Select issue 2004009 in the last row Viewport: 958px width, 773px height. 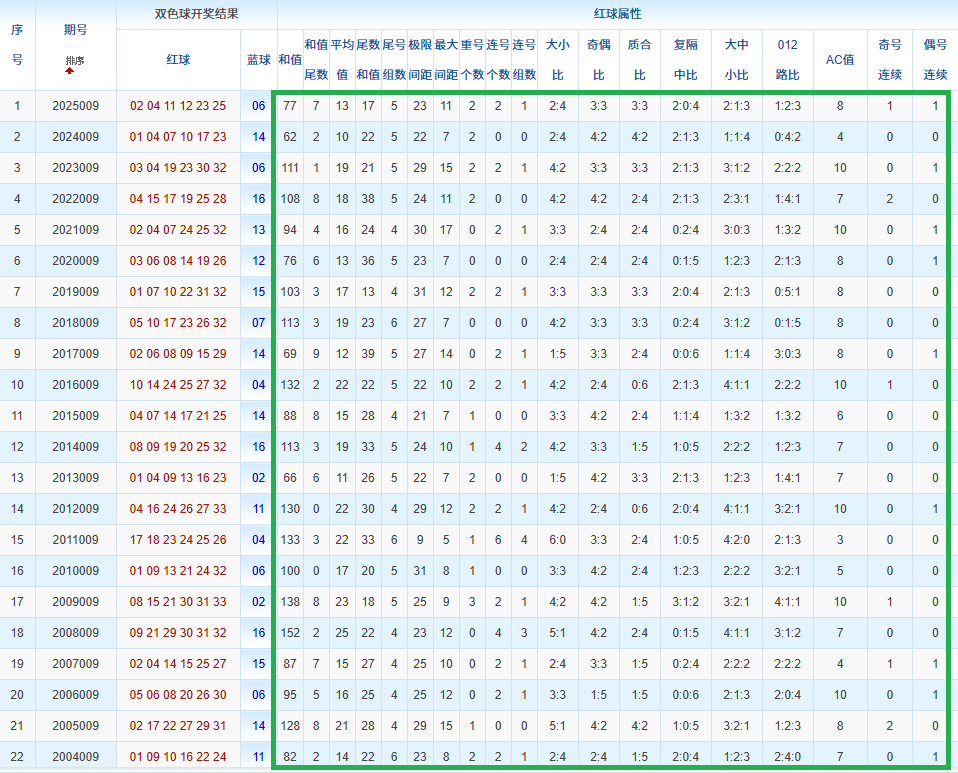(x=75, y=757)
